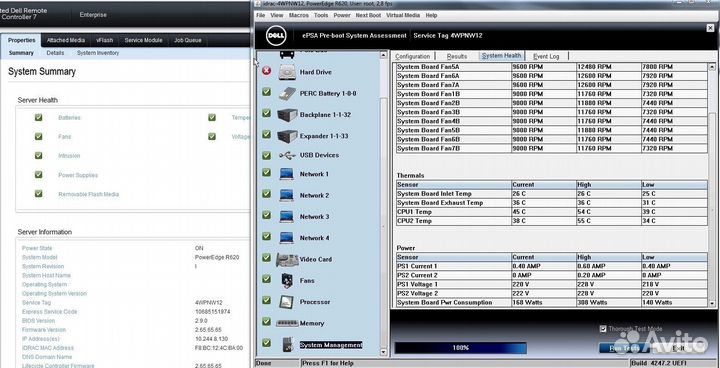Switch to the Results tab

pos(456,56)
